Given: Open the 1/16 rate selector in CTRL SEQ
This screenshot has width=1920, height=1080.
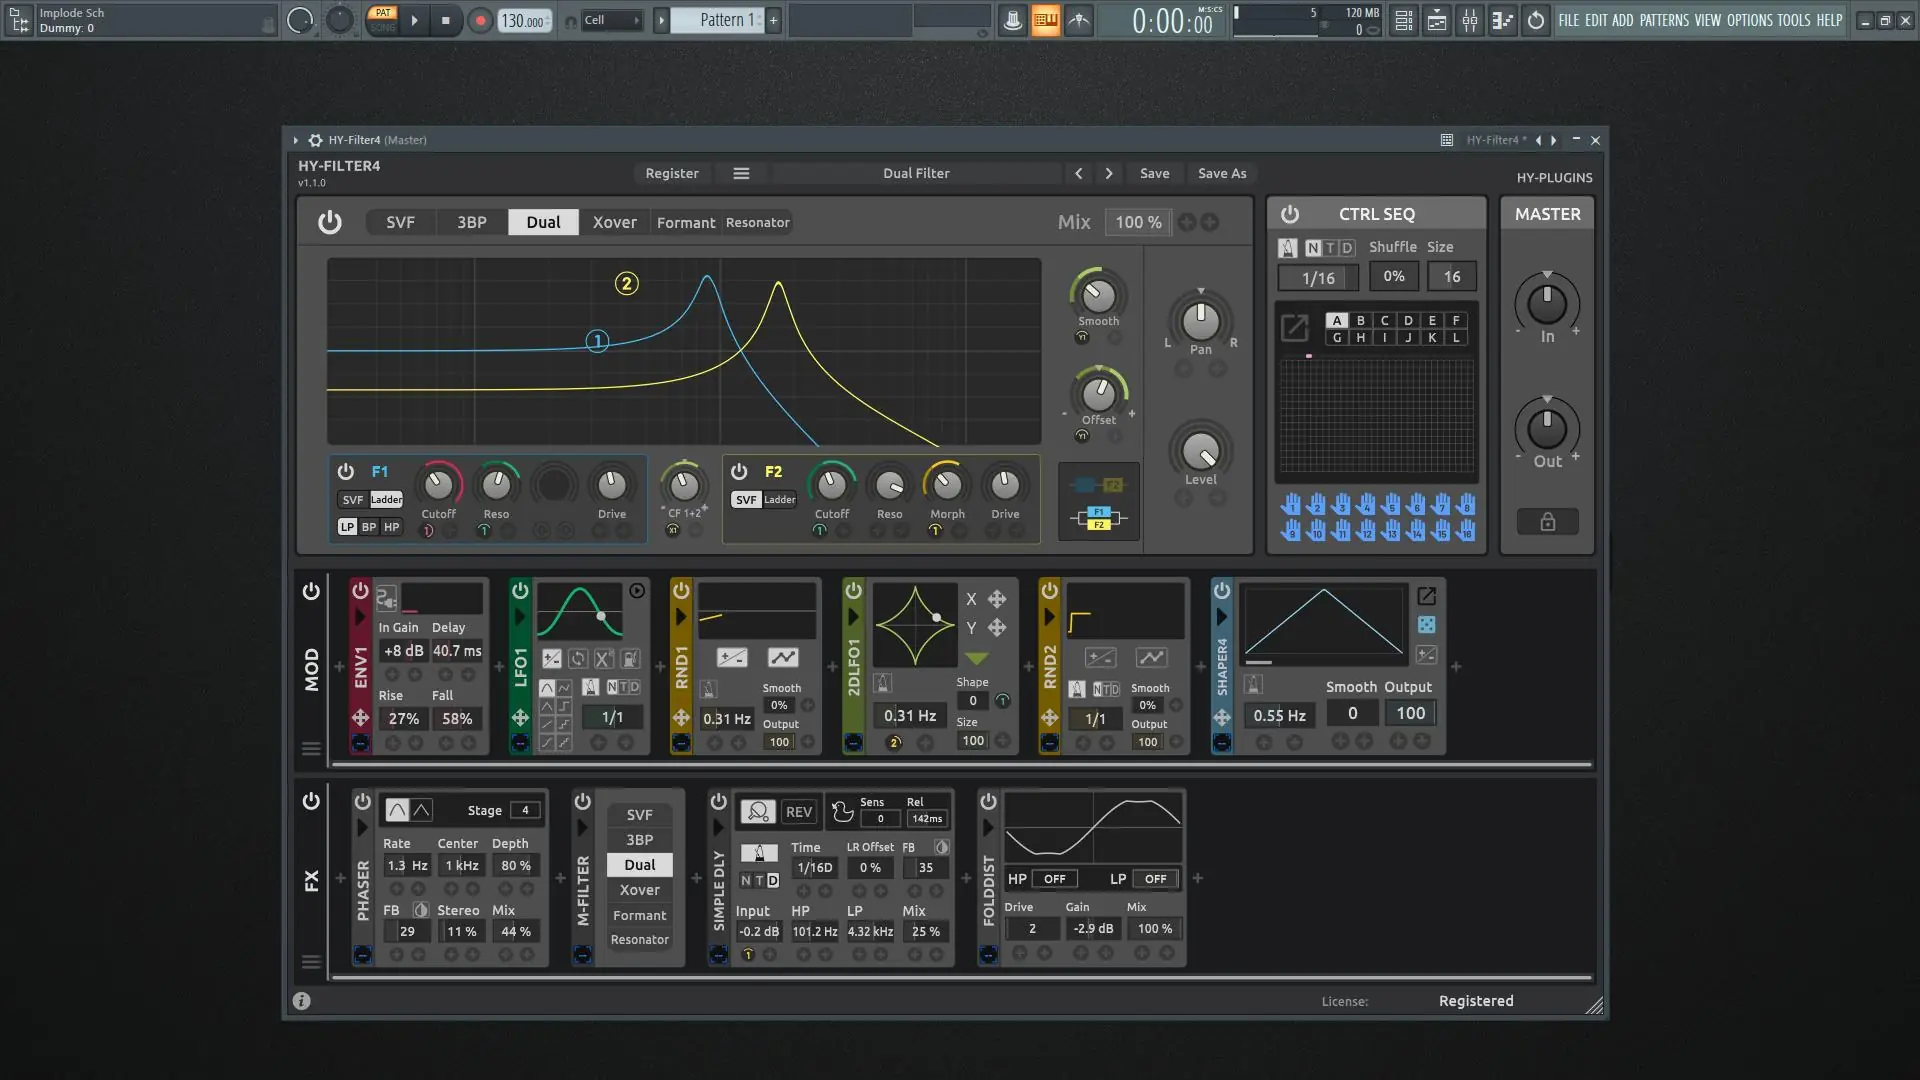Looking at the screenshot, I should pos(1316,277).
